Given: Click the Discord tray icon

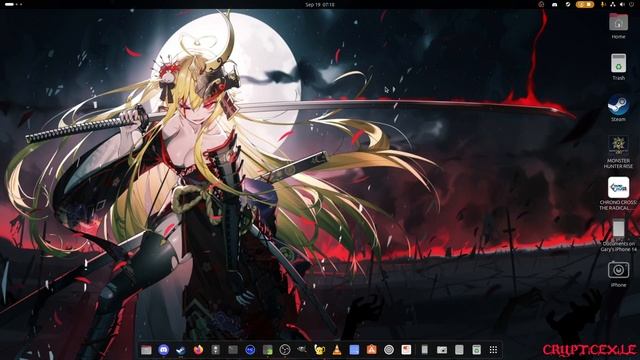Looking at the screenshot, I should pos(554,4).
